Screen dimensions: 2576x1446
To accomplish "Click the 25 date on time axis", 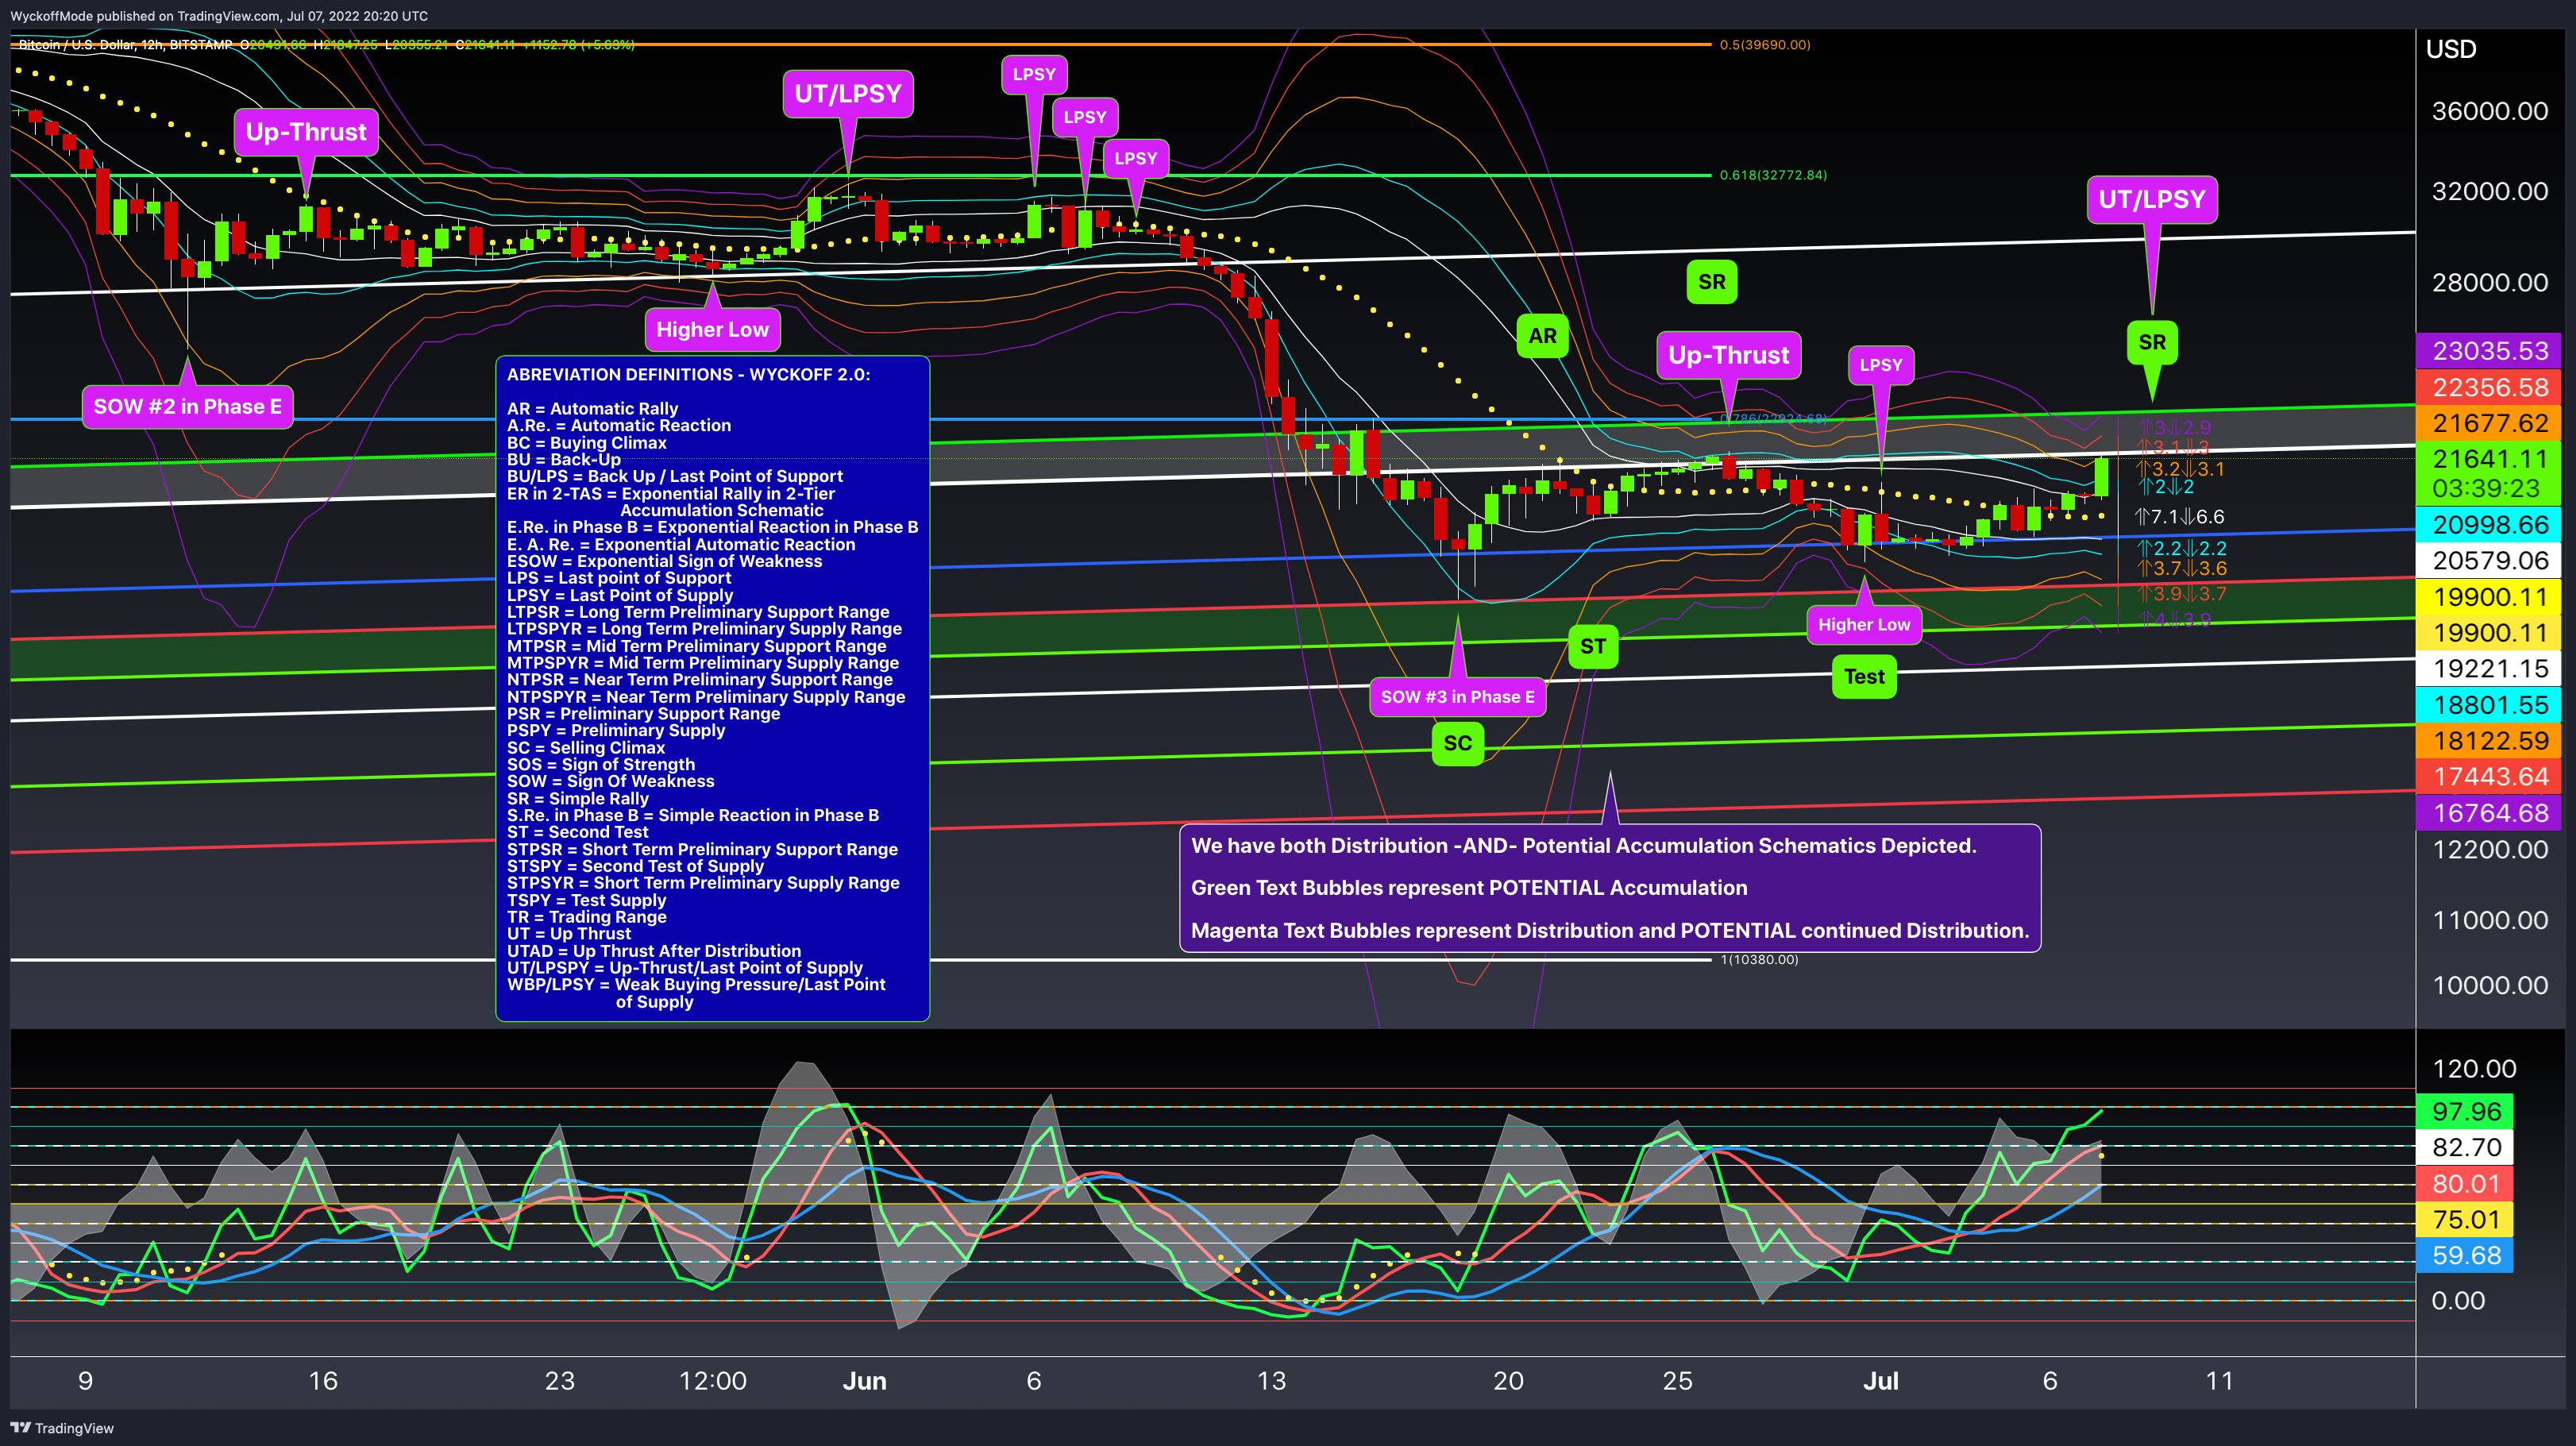I will pyautogui.click(x=1677, y=1381).
